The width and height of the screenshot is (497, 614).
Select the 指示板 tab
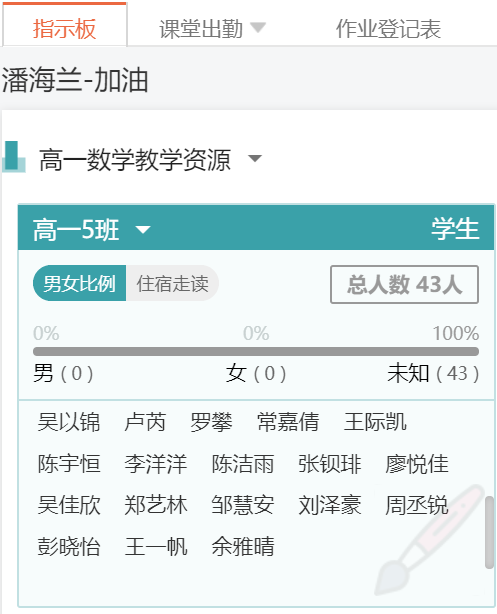pos(65,28)
